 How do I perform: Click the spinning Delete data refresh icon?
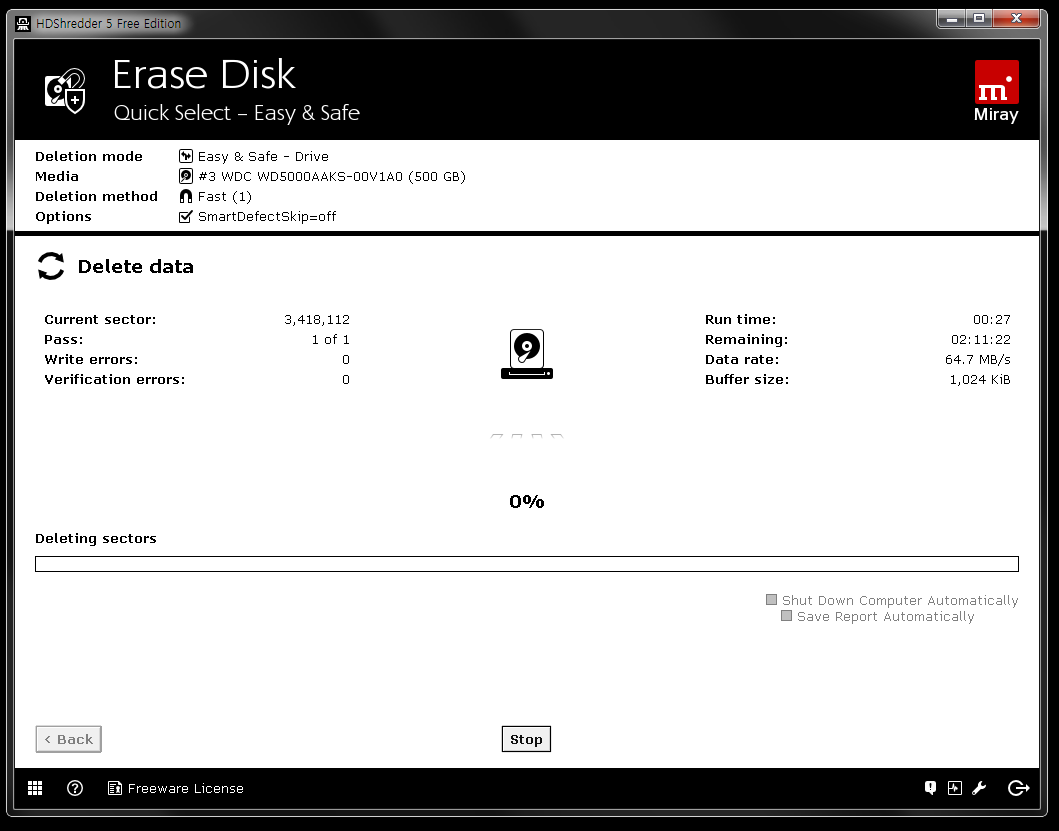tap(51, 266)
